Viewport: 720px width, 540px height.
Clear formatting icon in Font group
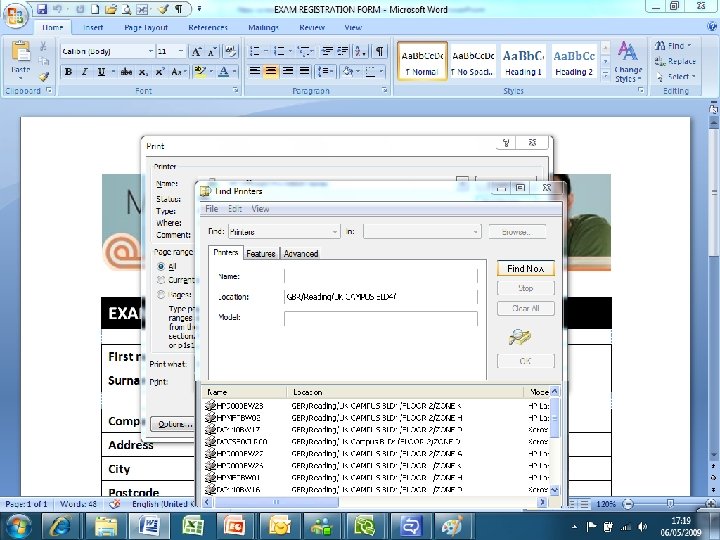pyautogui.click(x=231, y=51)
